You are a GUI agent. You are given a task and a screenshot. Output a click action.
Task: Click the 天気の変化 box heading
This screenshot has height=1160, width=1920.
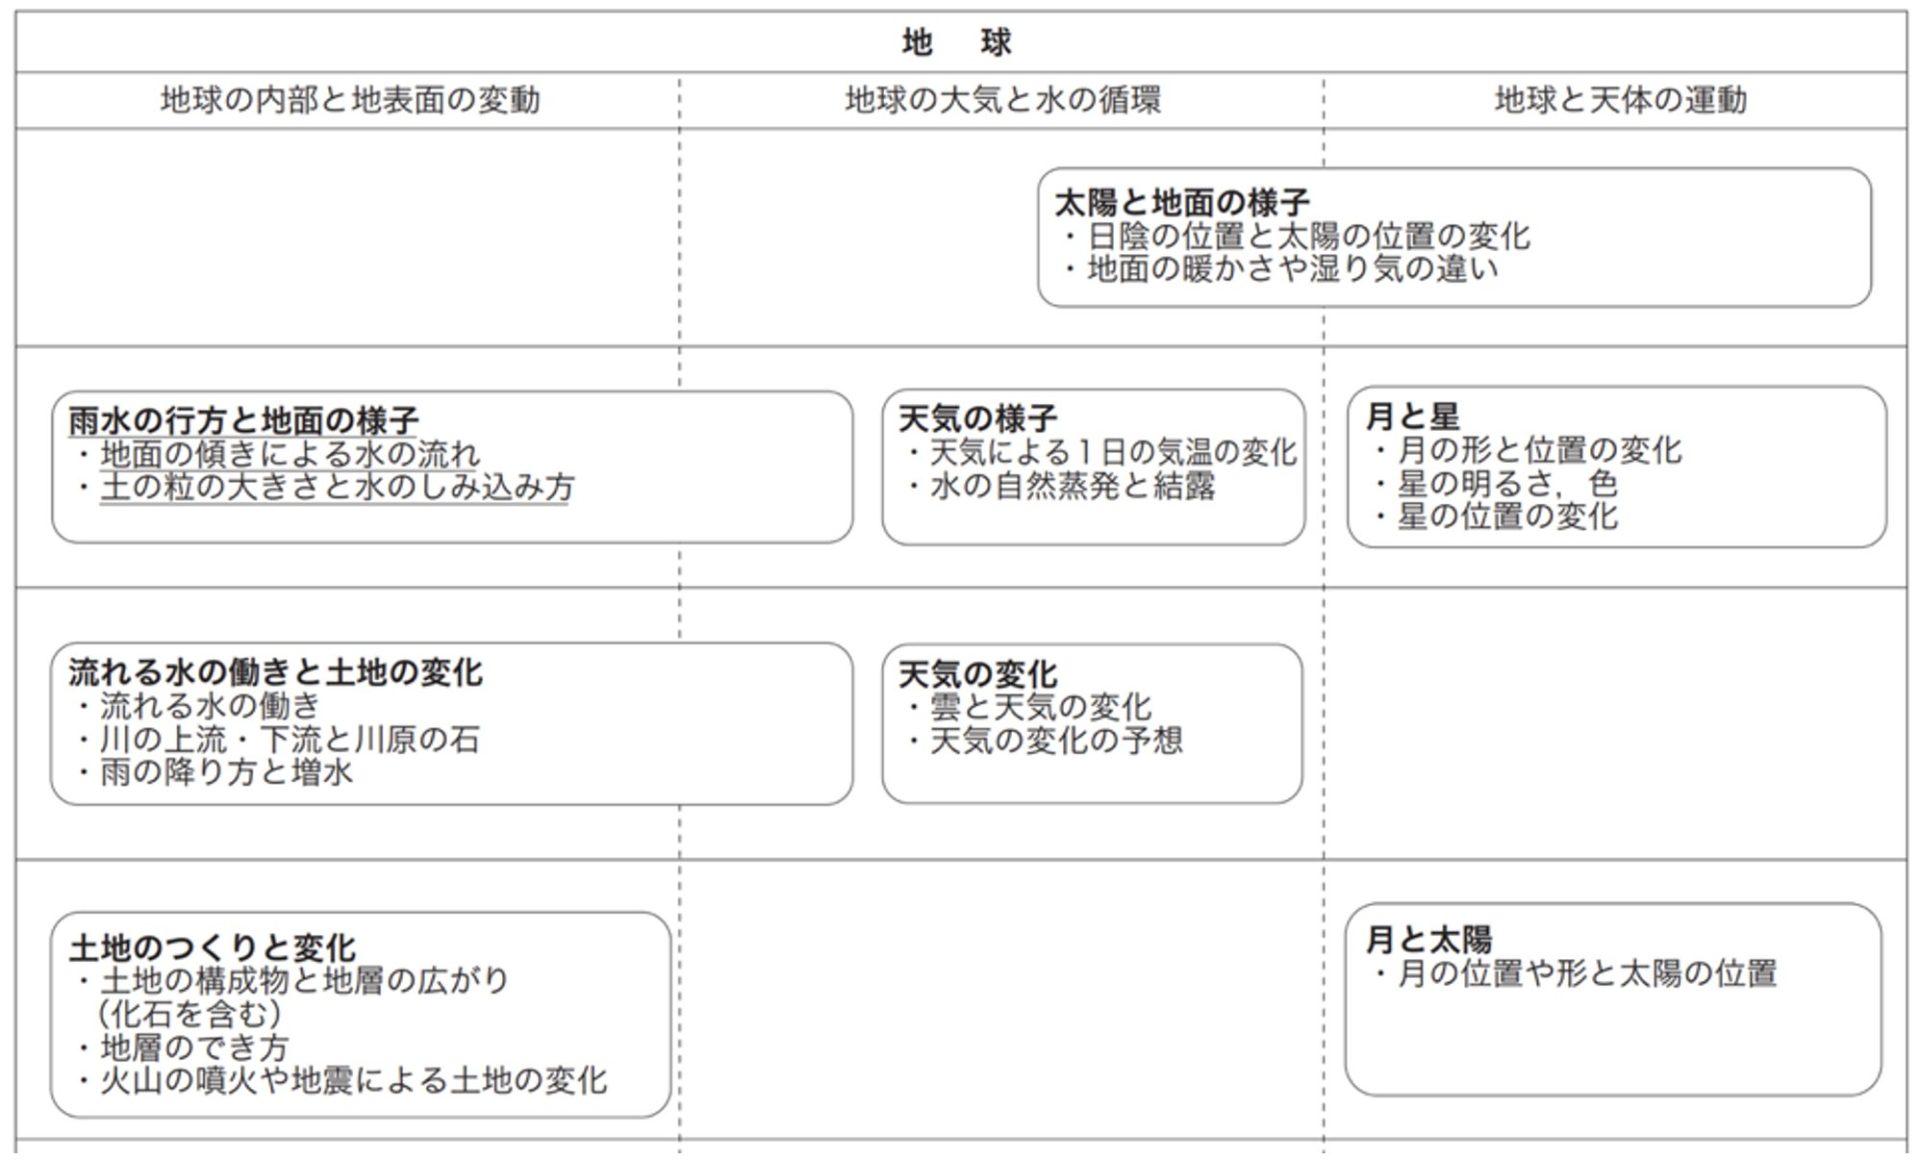[977, 674]
